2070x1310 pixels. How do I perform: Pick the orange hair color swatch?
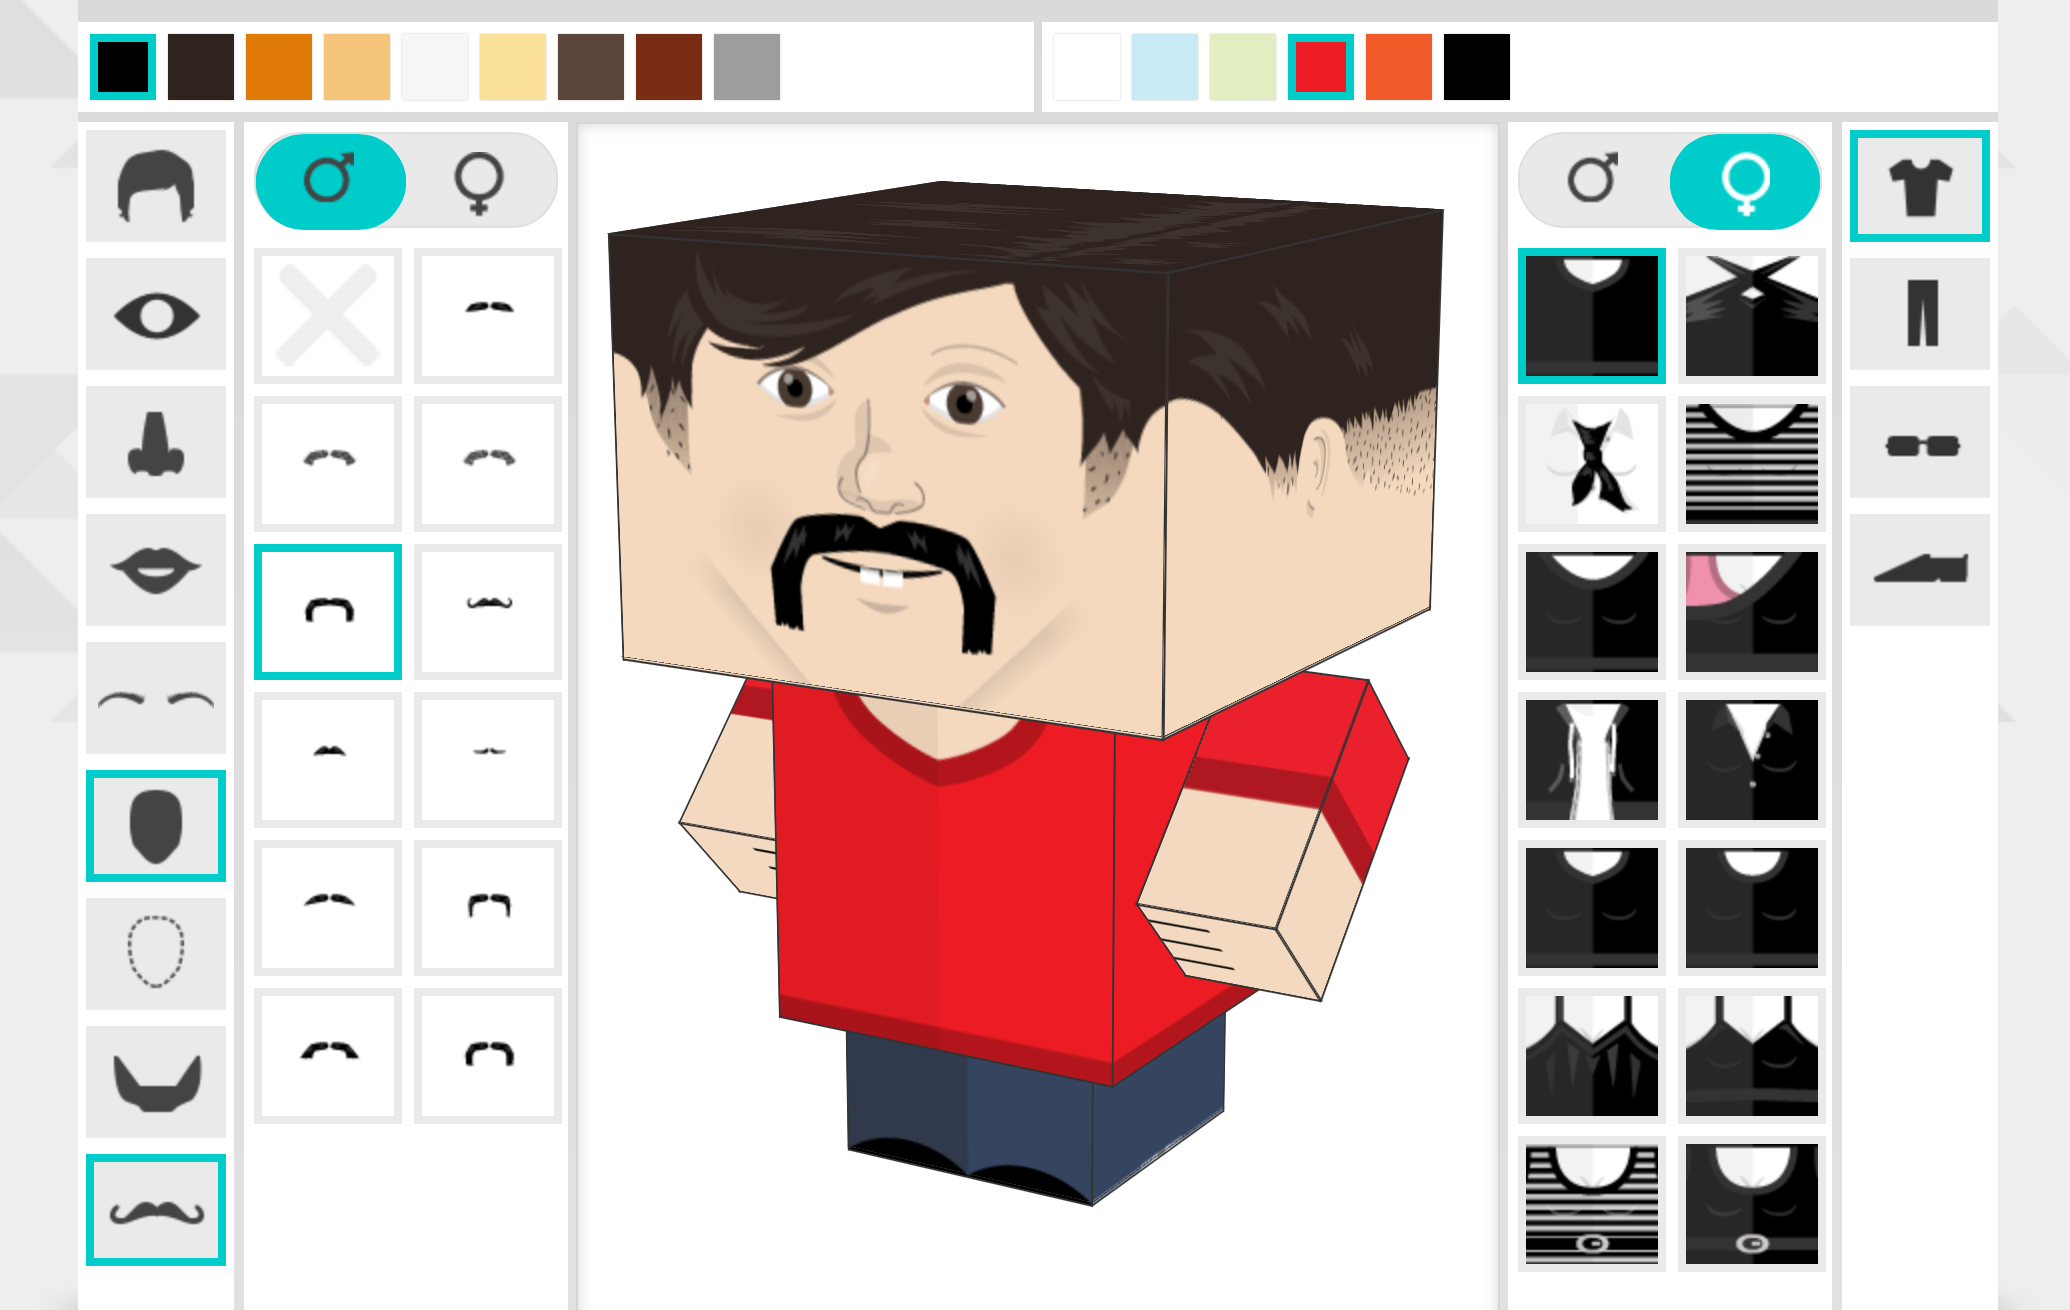tap(279, 67)
